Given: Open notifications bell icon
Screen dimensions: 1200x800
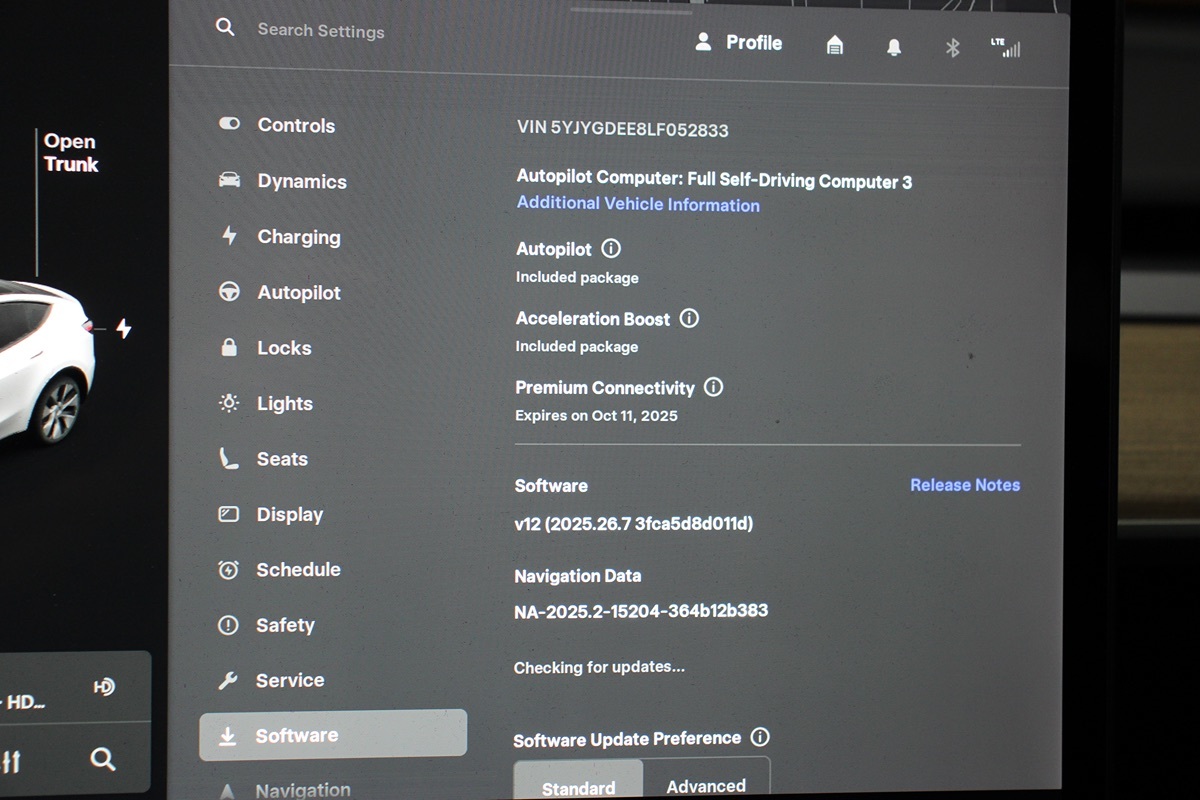Looking at the screenshot, I should 894,47.
